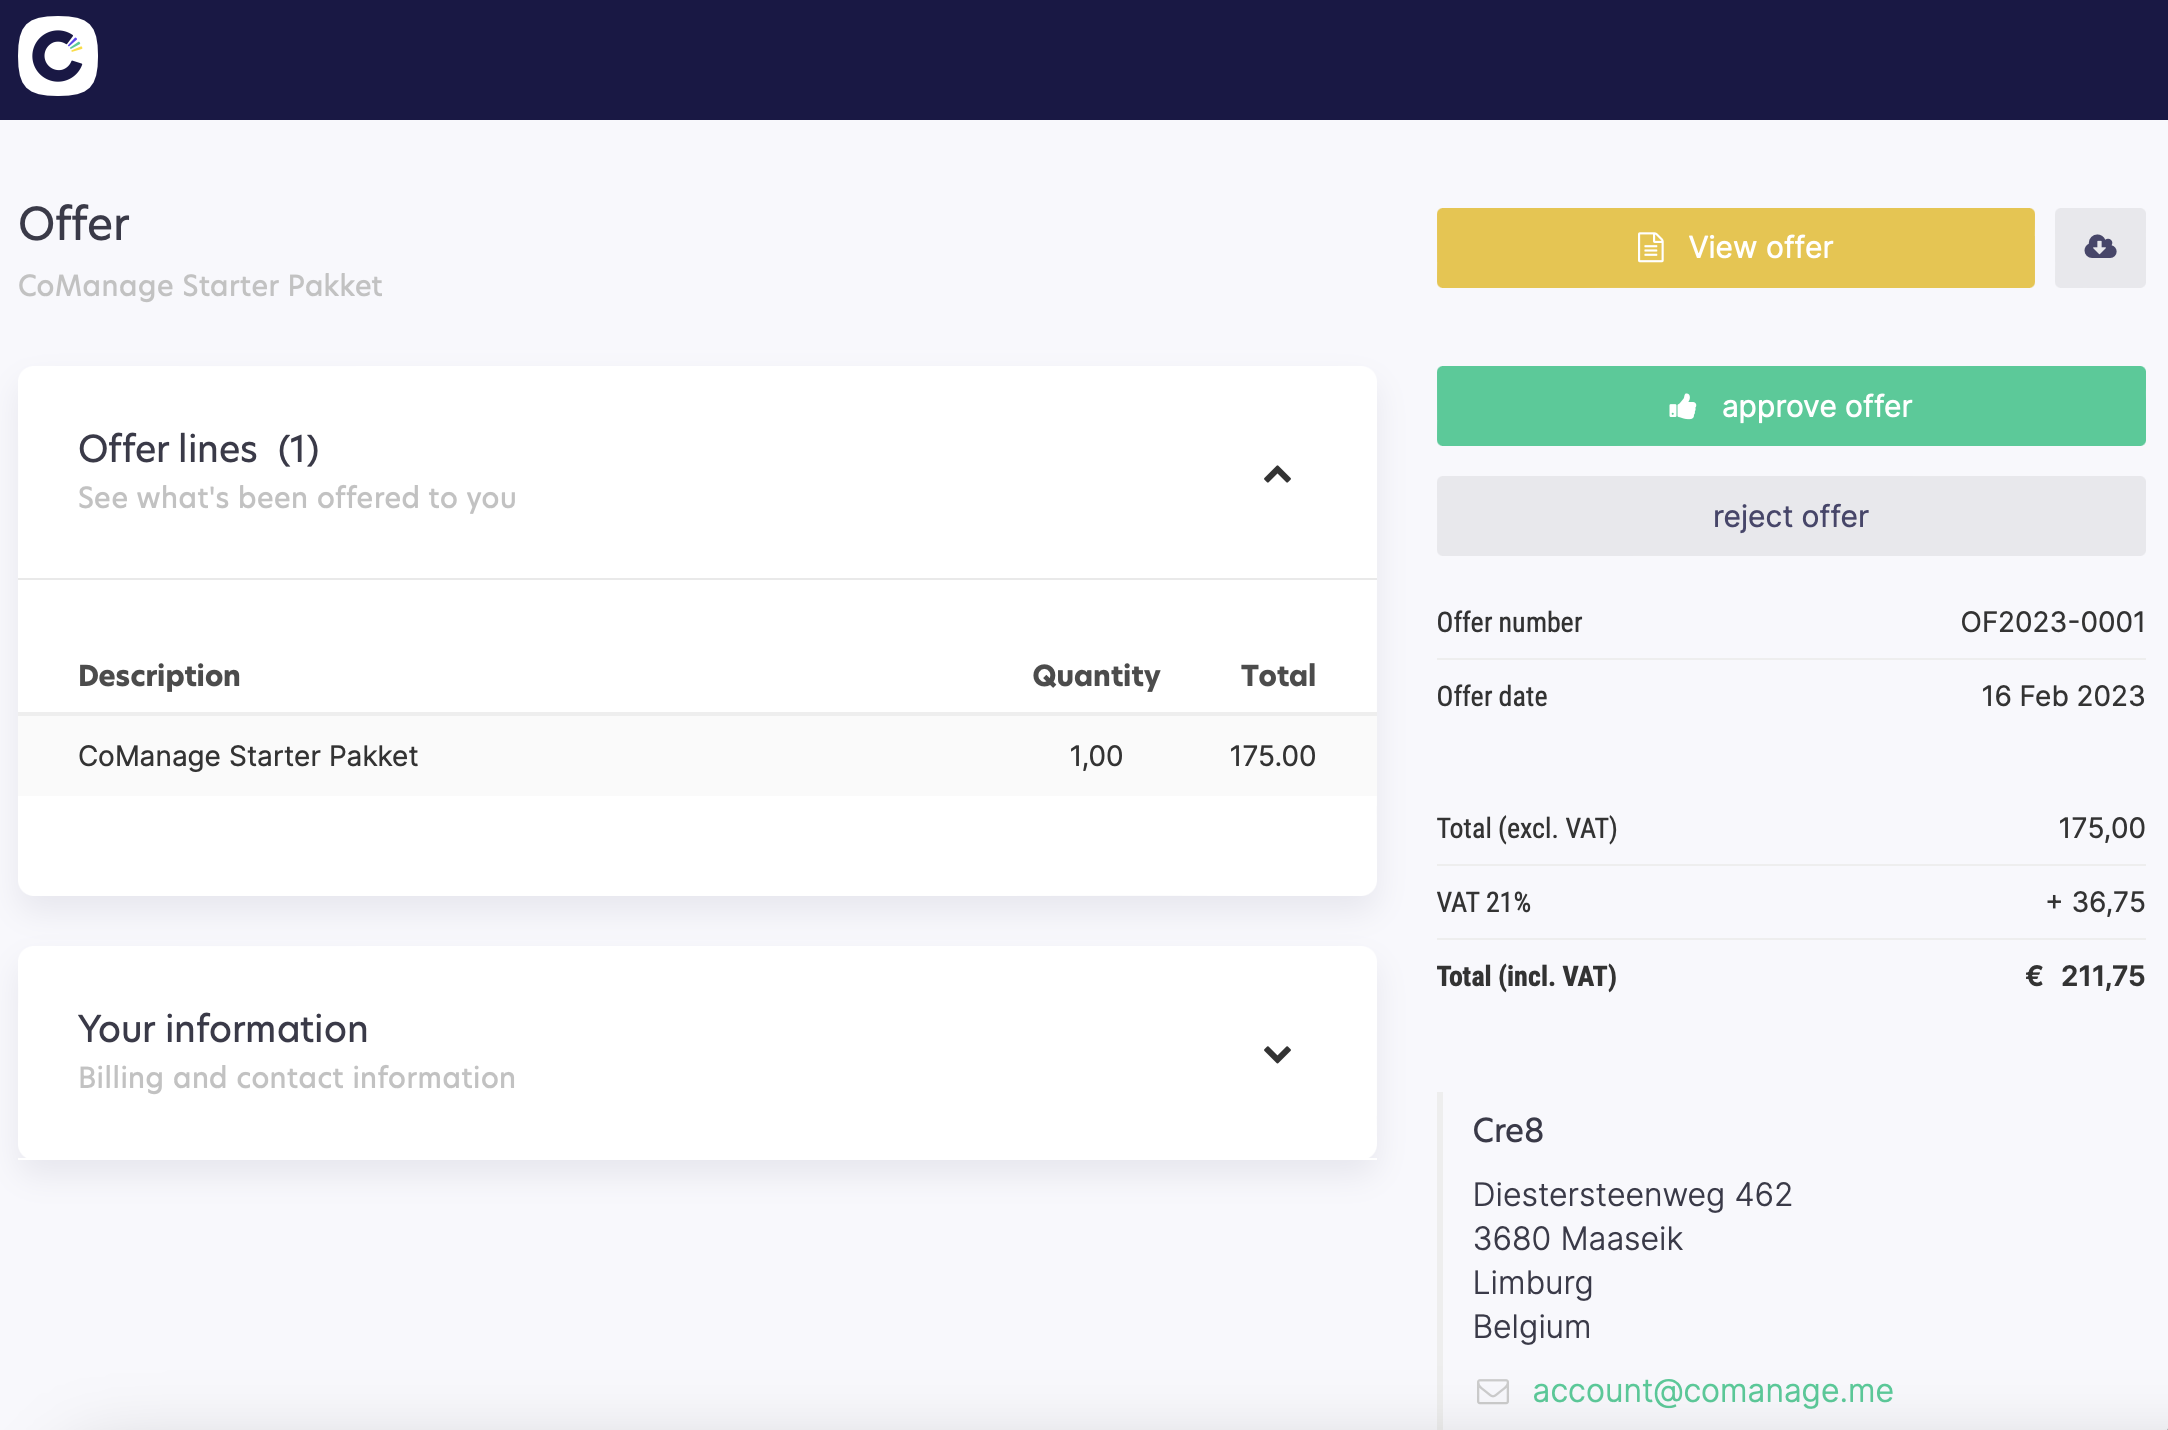
Task: Select the line total 175.00
Action: point(1272,756)
